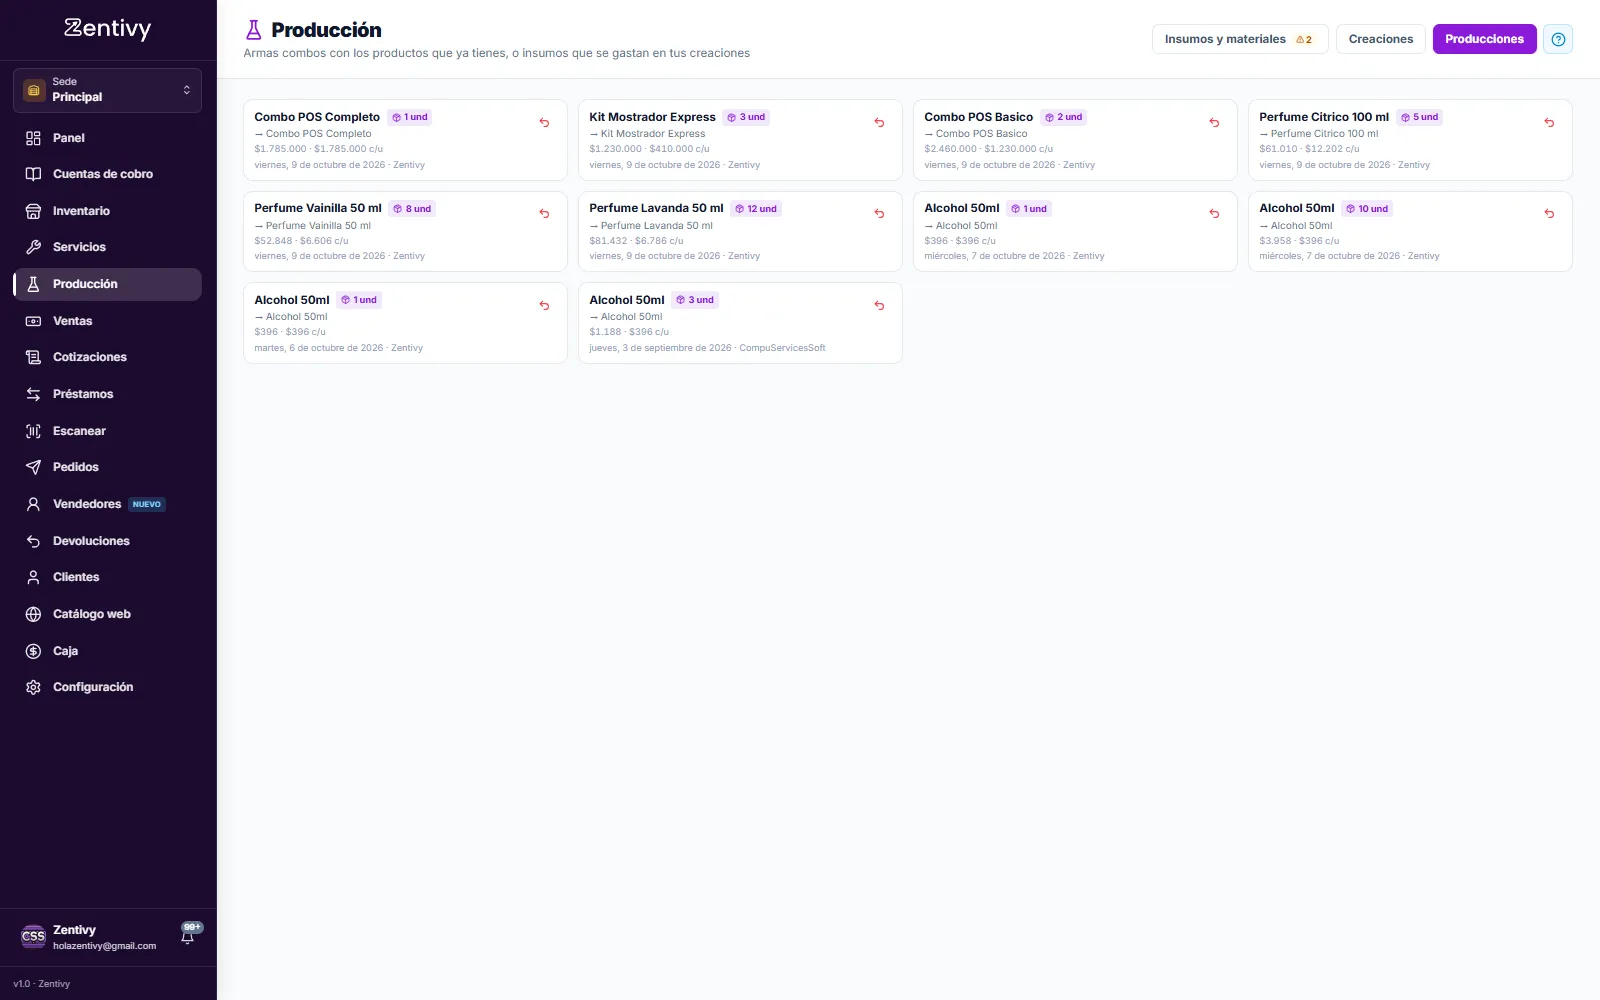
Task: Open the help question-mark icon
Action: click(x=1558, y=39)
